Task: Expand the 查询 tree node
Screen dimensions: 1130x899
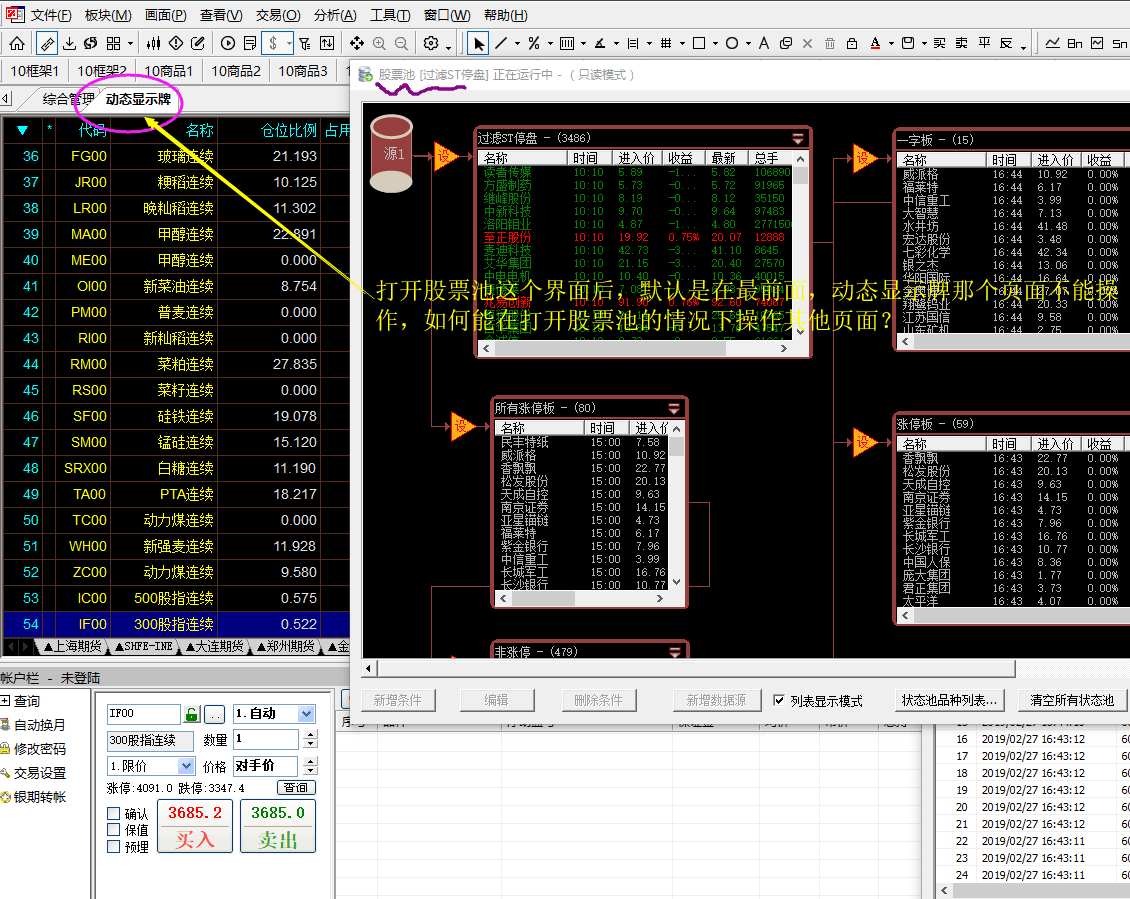Action: click(x=4, y=701)
